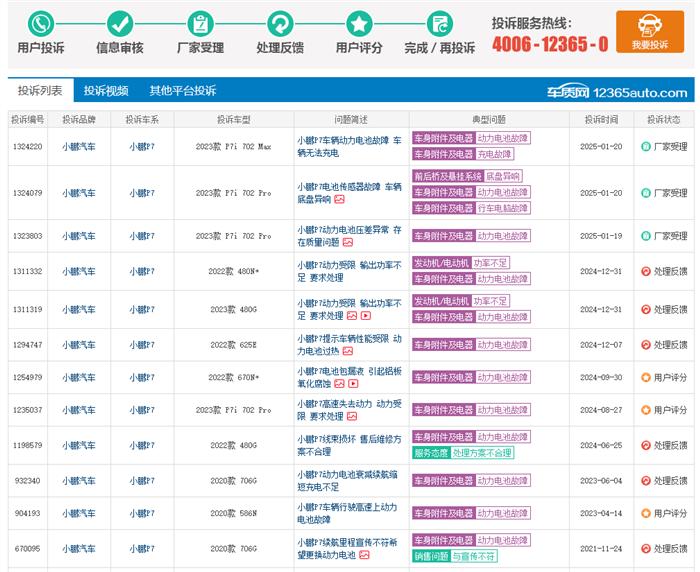Image resolution: width=700 pixels, height=572 pixels.
Task: Play video icon on complaint 1254979 description
Action: (353, 384)
